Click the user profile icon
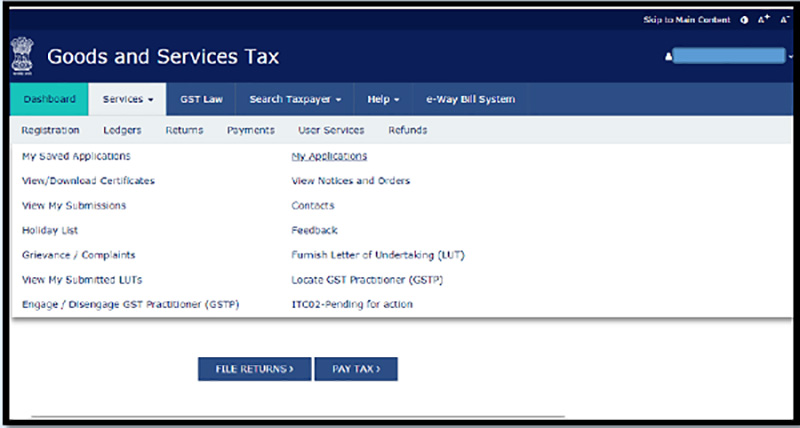800x428 pixels. [668, 57]
